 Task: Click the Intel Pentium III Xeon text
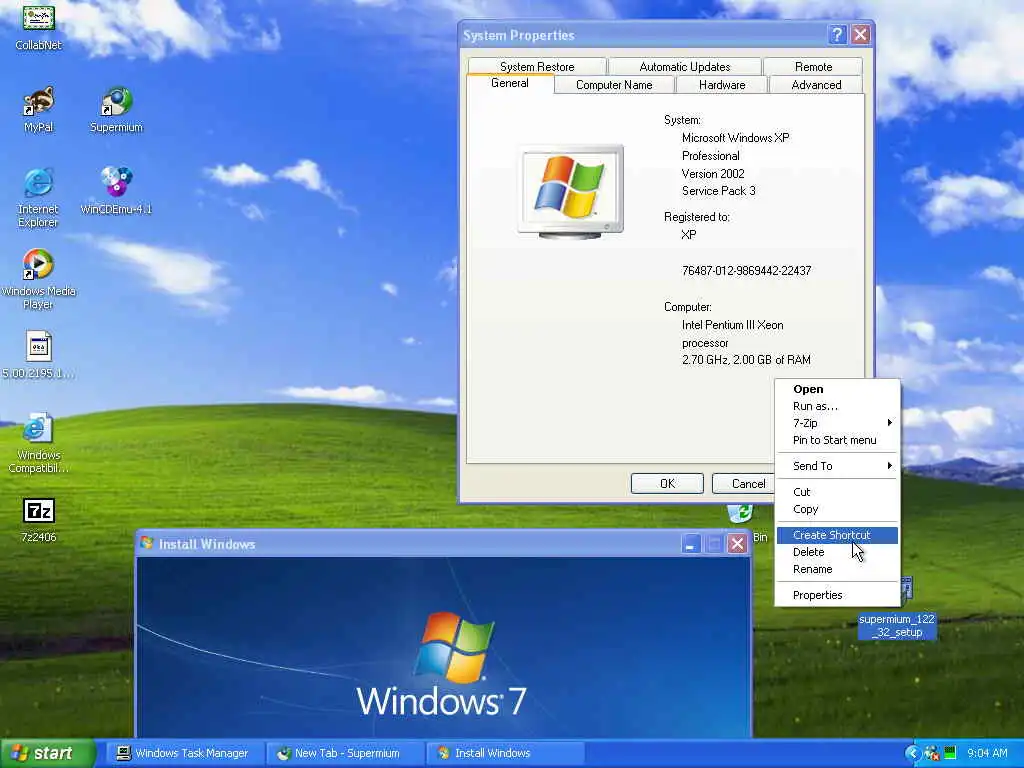tap(732, 325)
